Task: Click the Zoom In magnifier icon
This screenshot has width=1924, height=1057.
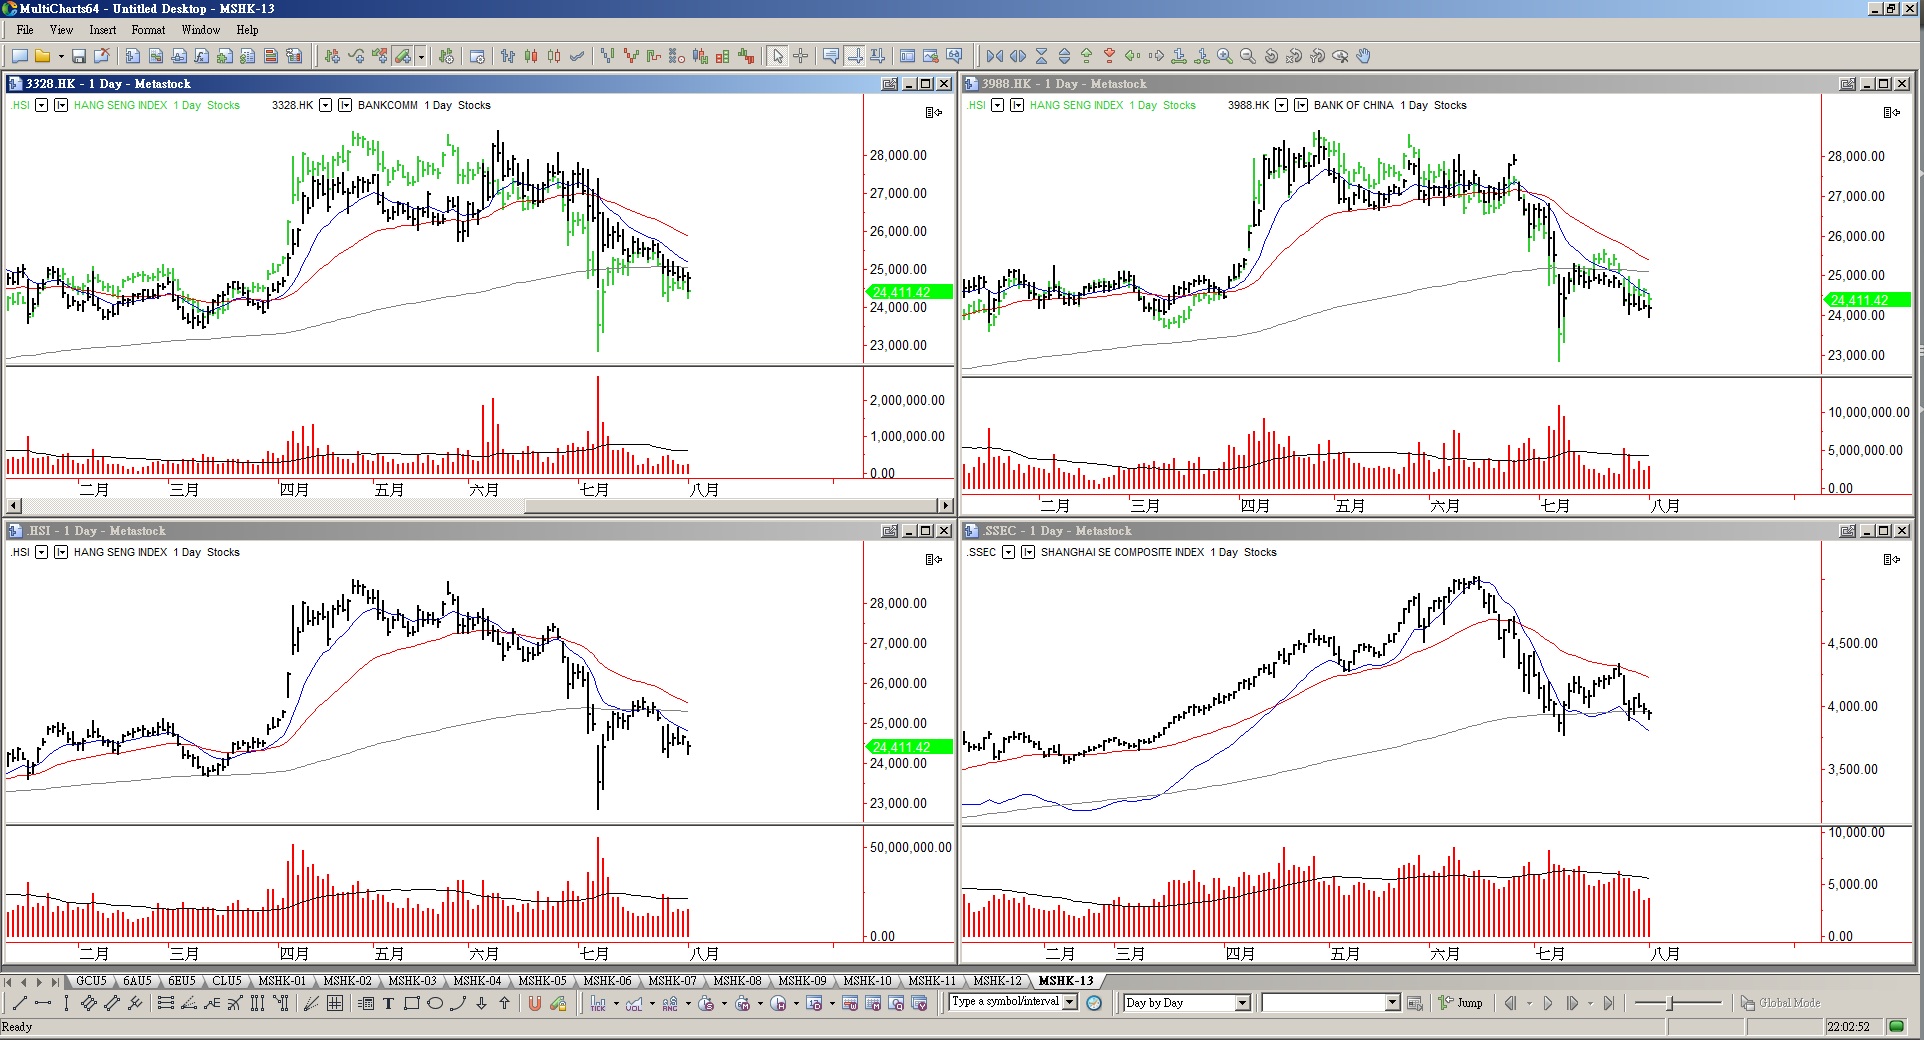Action: click(1224, 56)
